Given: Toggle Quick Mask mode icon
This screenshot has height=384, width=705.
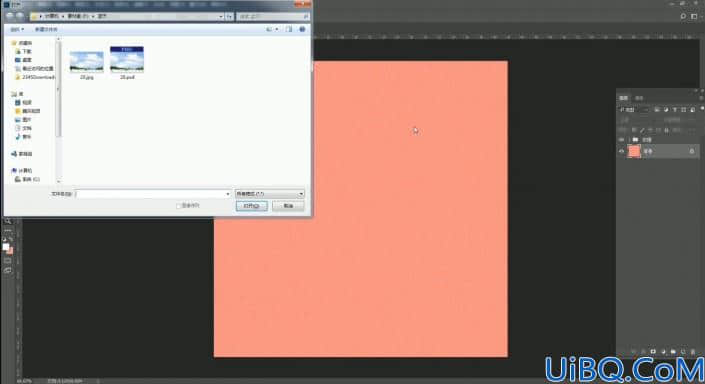Looking at the screenshot, I should (8, 260).
